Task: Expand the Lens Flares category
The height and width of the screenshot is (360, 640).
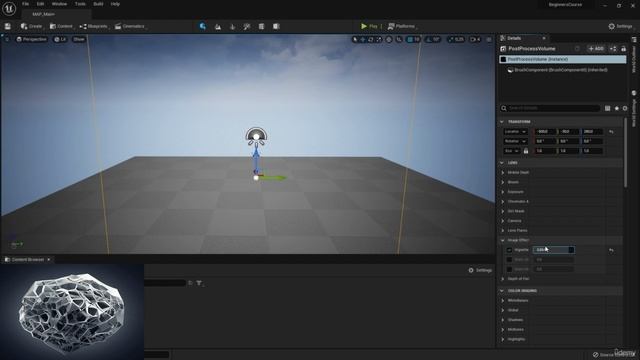Action: click(x=503, y=231)
